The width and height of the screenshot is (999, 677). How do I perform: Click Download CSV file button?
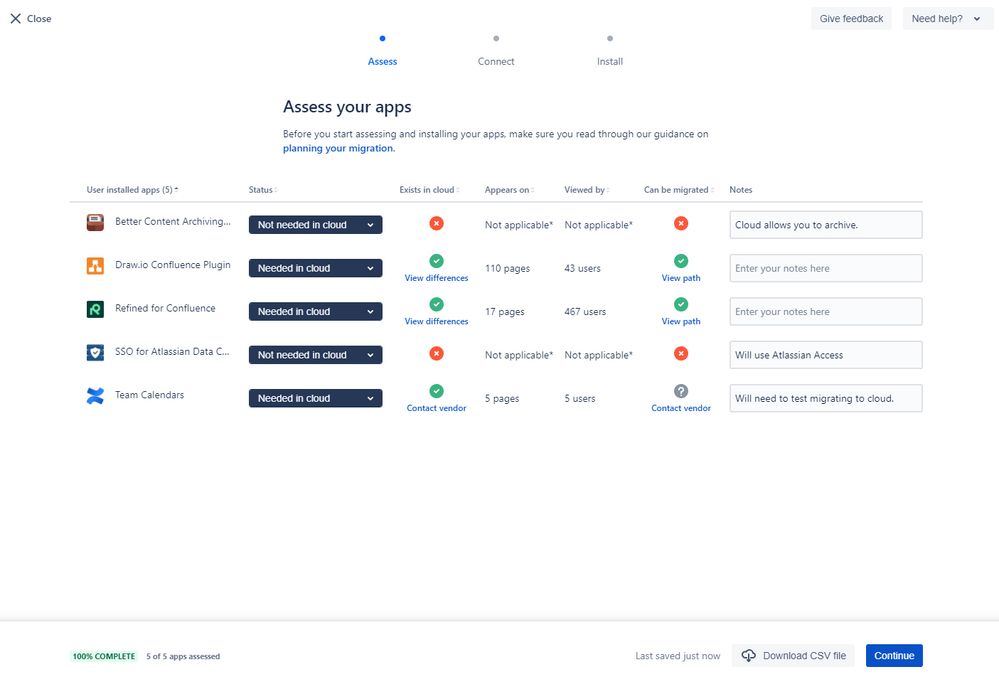click(795, 655)
